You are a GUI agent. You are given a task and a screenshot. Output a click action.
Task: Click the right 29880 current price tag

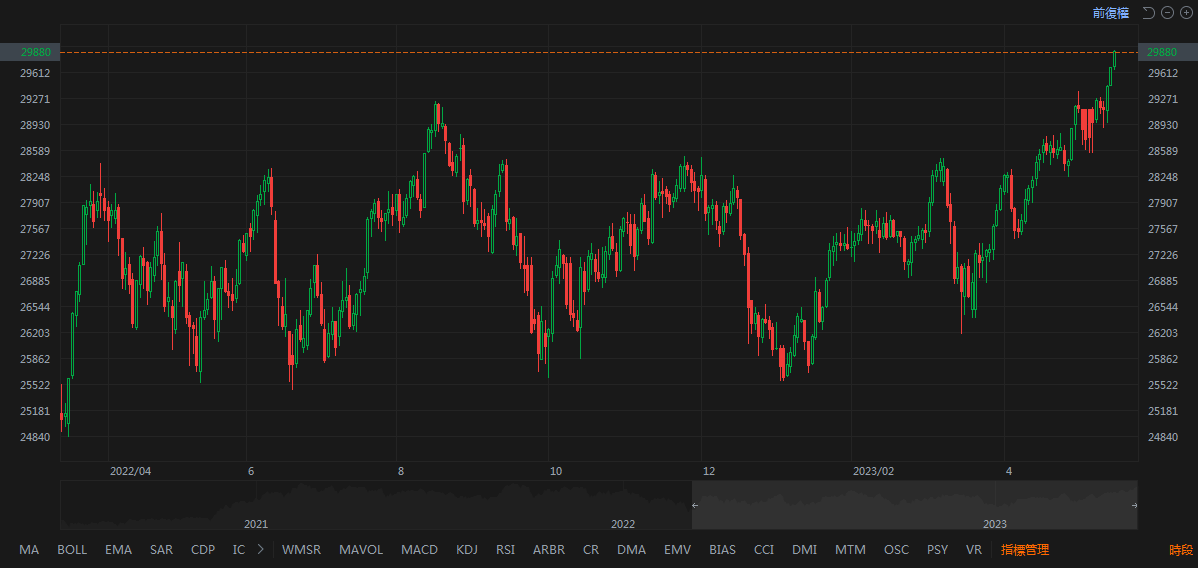[x=1168, y=52]
